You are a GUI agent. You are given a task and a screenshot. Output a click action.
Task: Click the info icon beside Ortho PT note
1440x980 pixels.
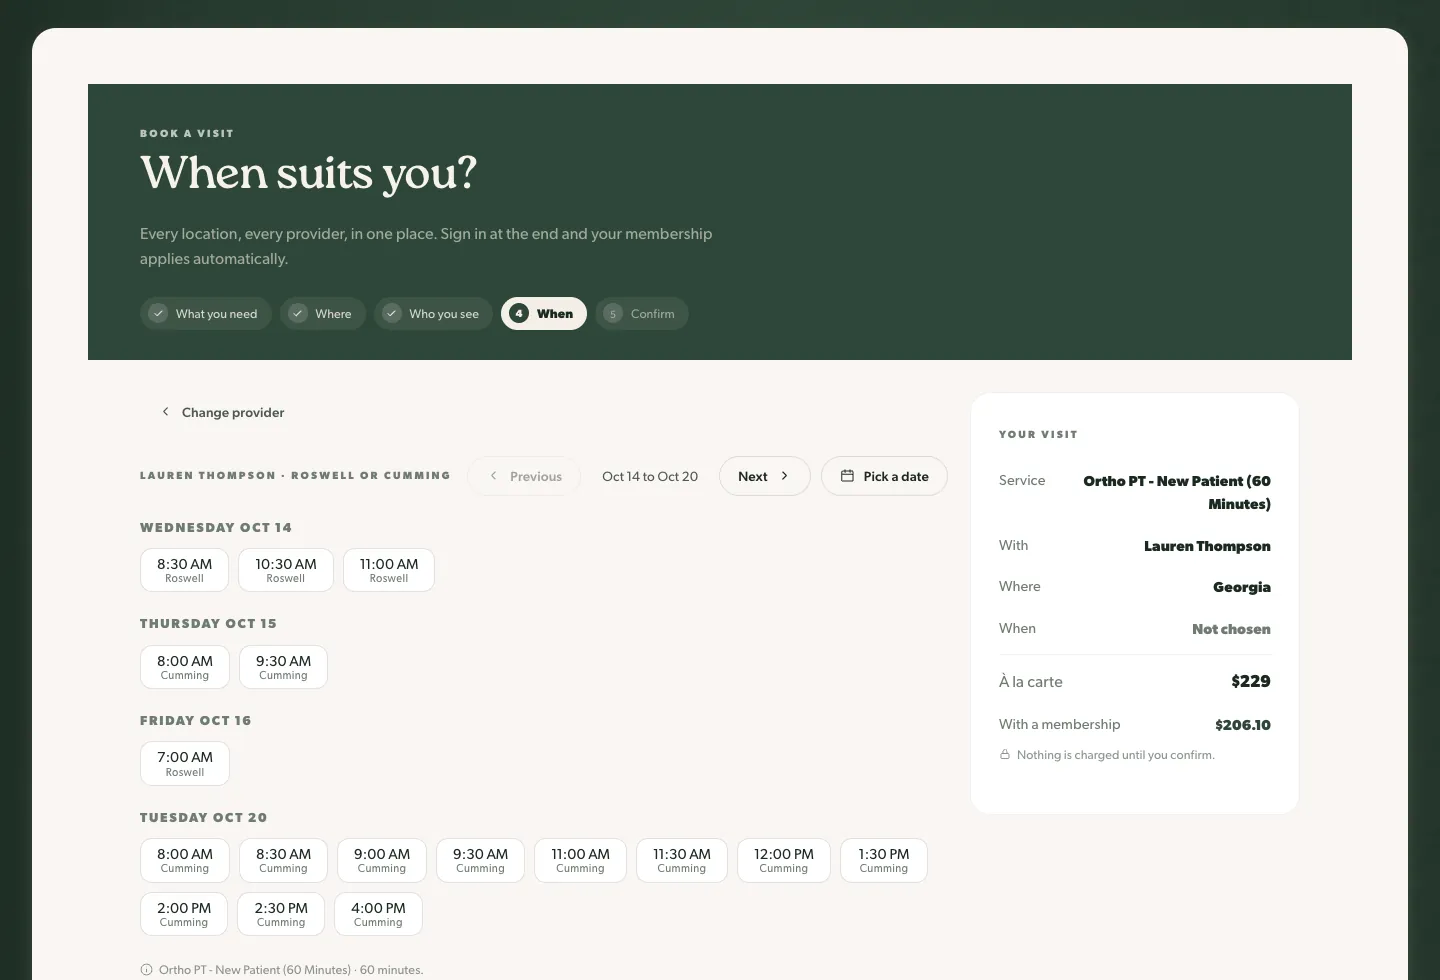coord(146,970)
